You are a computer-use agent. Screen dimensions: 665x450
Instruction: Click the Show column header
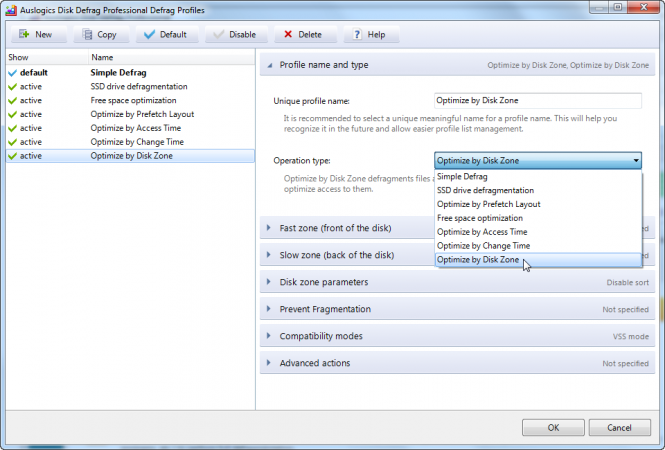[x=47, y=57]
